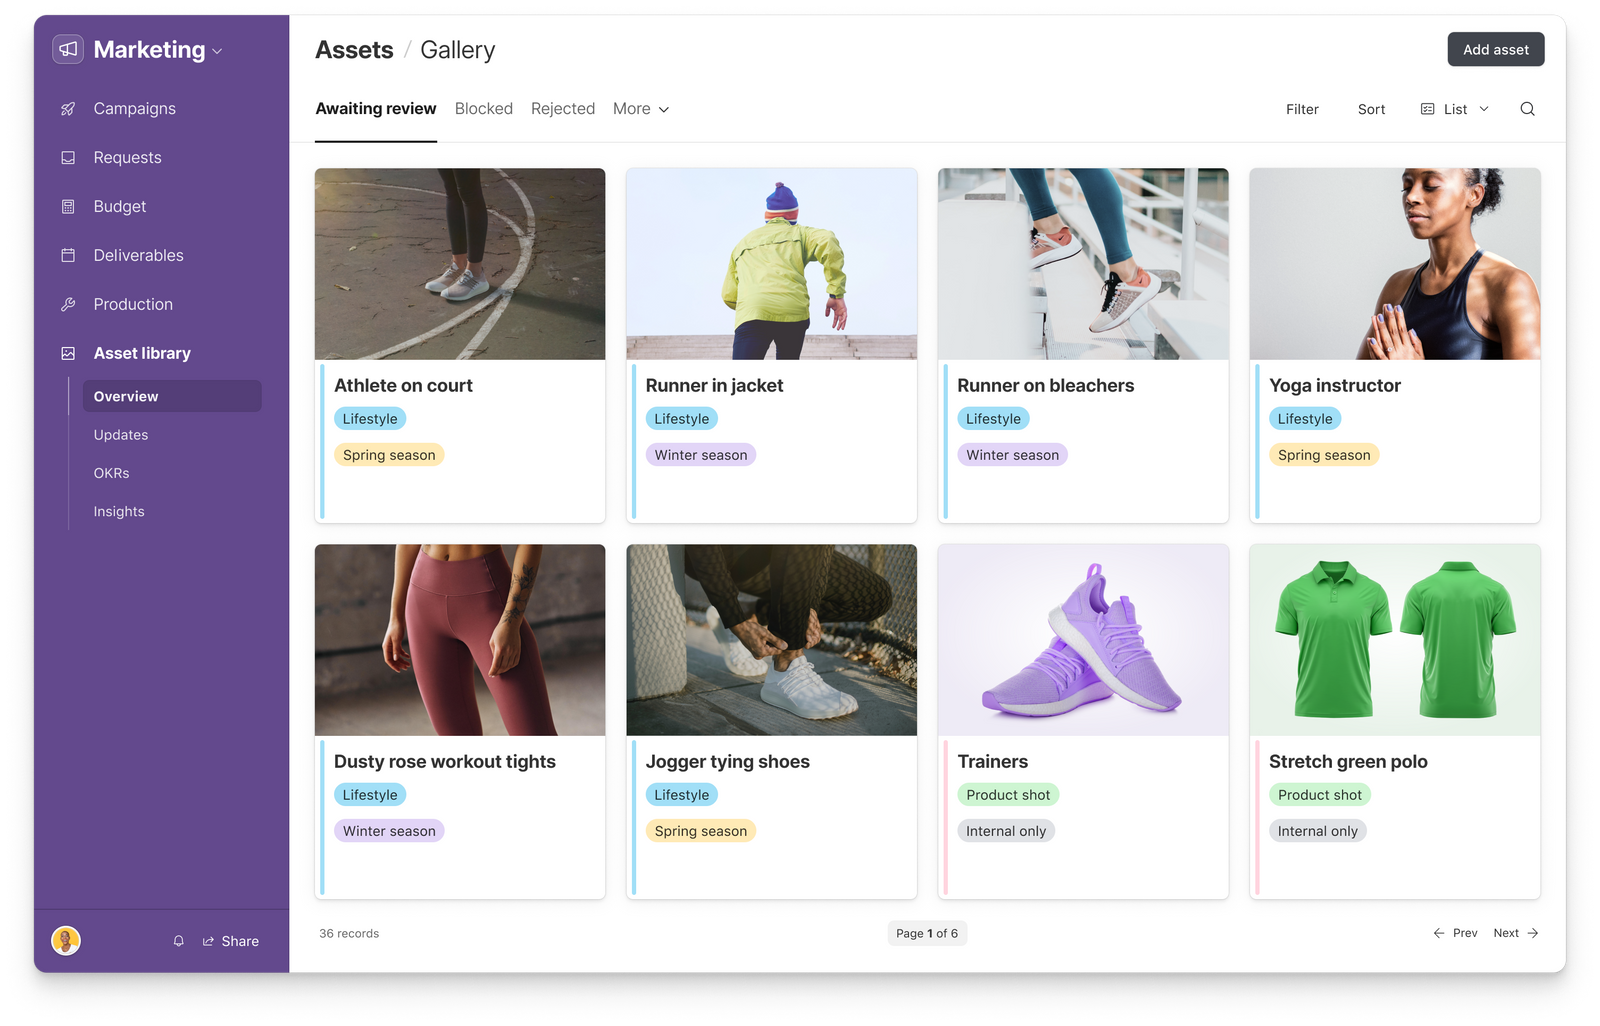Select Insights under Asset library
The image size is (1600, 1026).
click(x=119, y=511)
